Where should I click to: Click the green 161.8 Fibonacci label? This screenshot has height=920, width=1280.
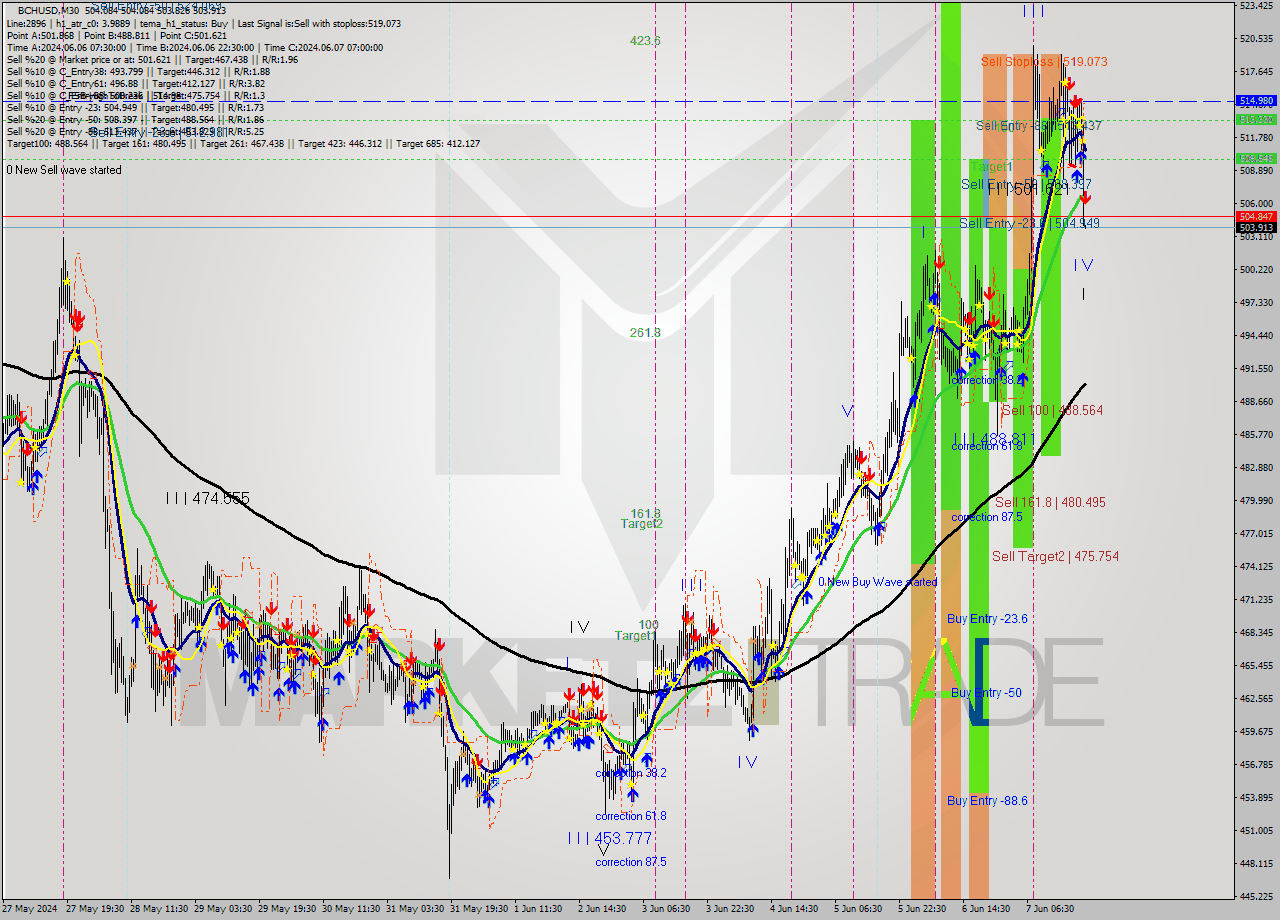pyautogui.click(x=645, y=513)
